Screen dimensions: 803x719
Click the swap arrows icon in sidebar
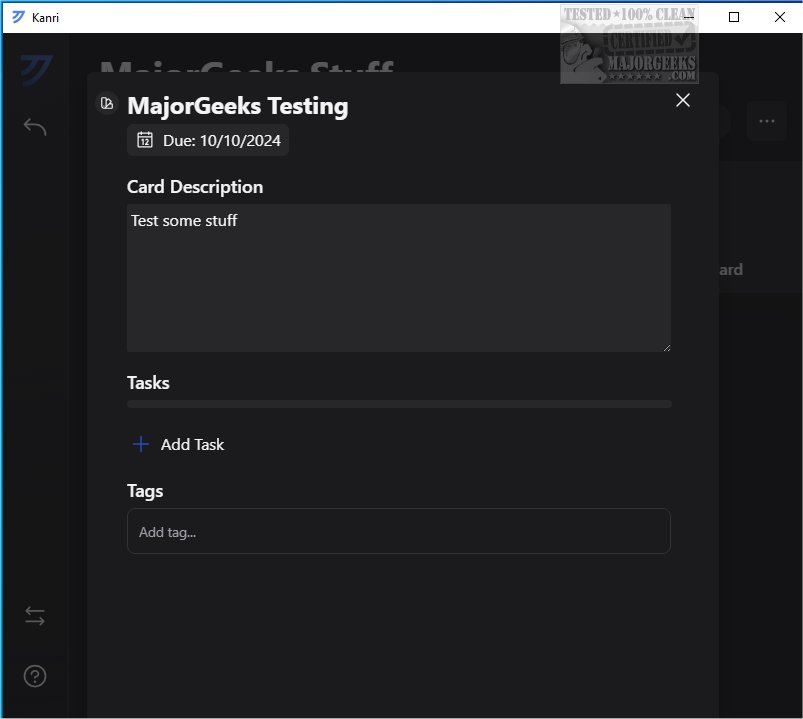coord(35,616)
